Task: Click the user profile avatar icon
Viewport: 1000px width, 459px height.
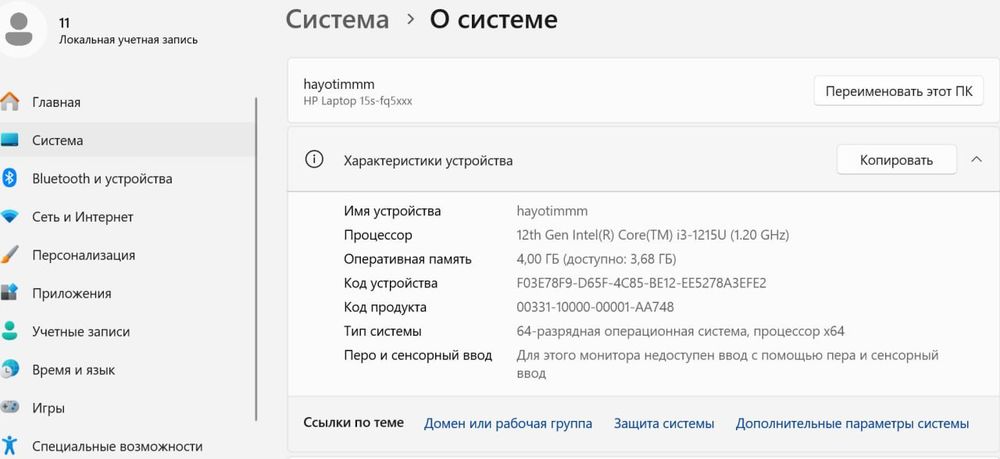Action: [18, 29]
